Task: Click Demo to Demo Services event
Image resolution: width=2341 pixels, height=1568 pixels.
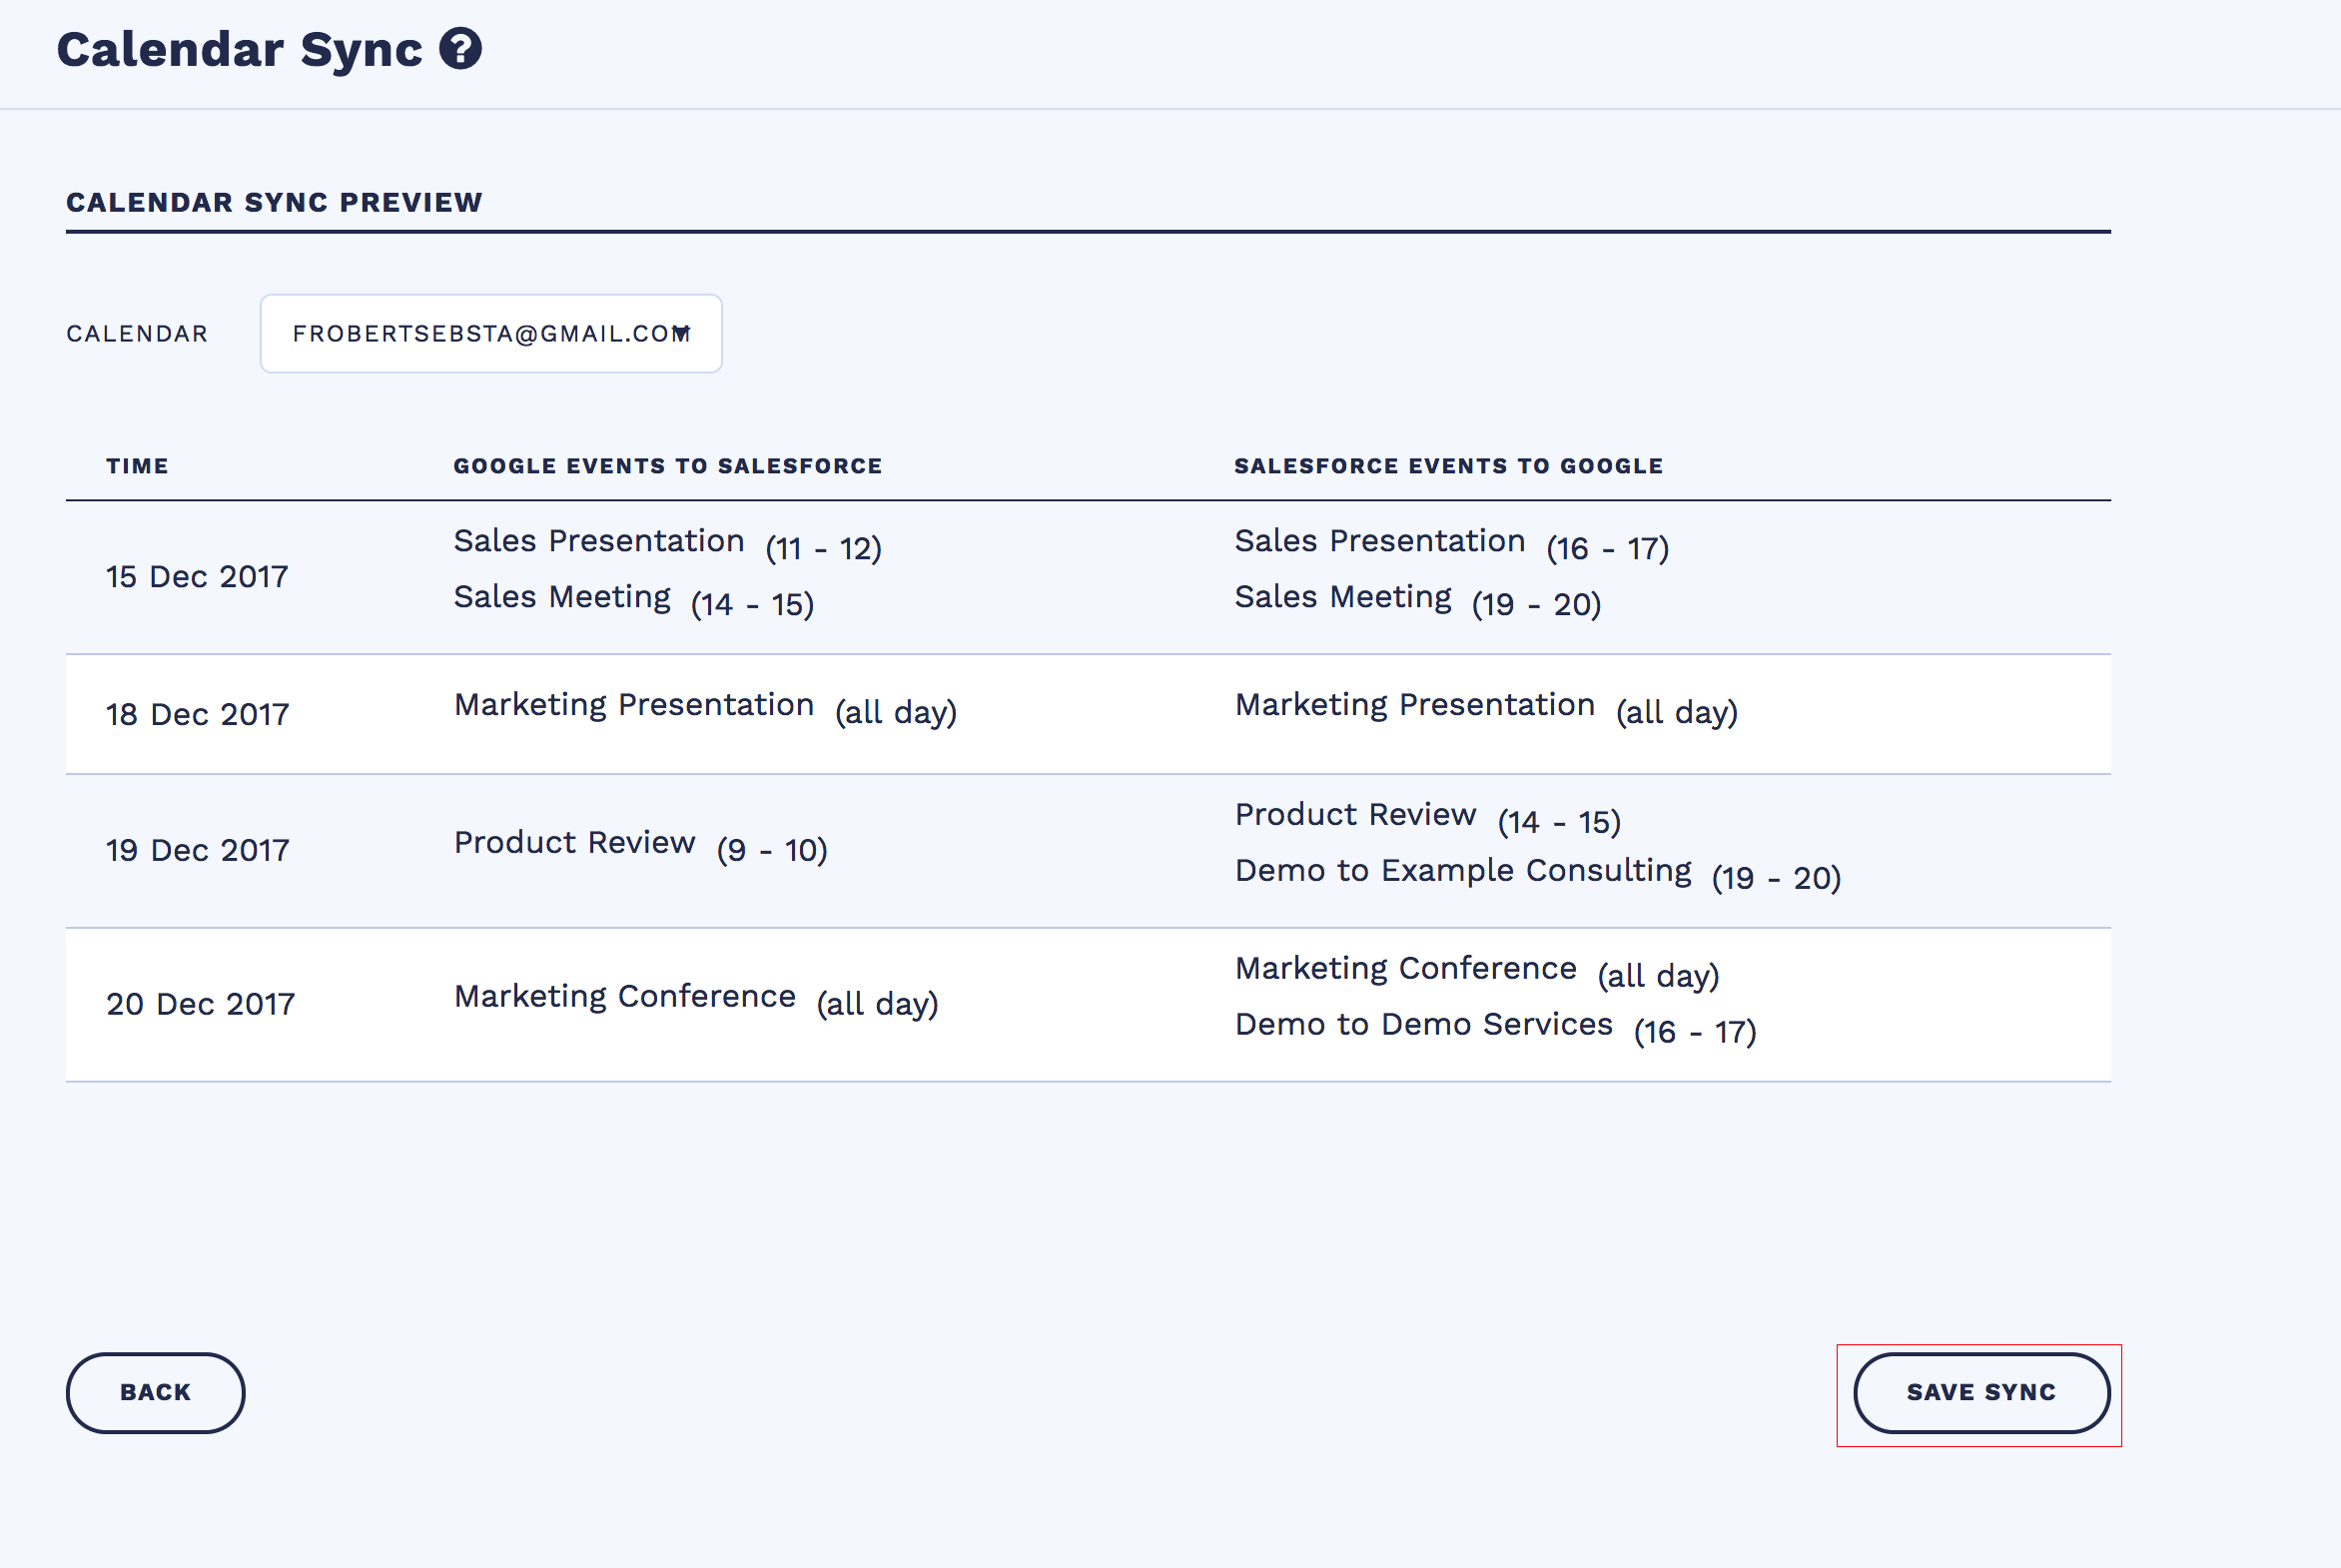Action: [1494, 1027]
